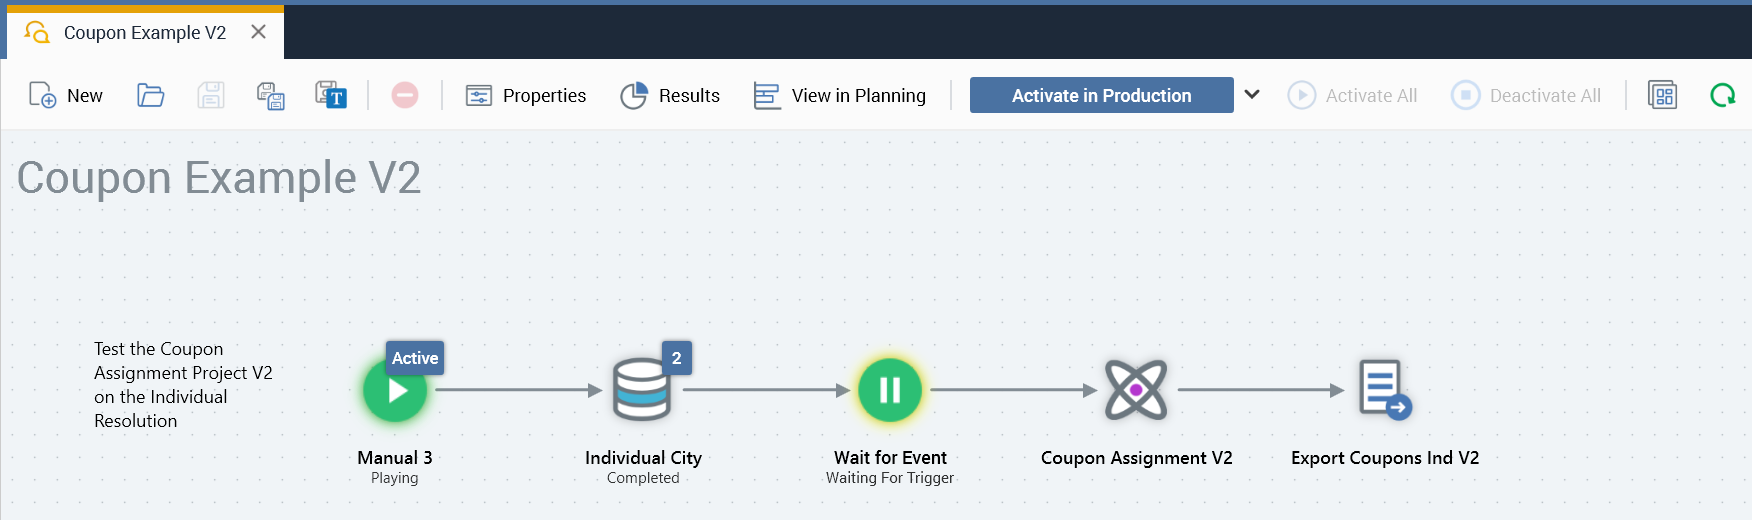1752x520 pixels.
Task: Click the Save As icon
Action: [271, 95]
